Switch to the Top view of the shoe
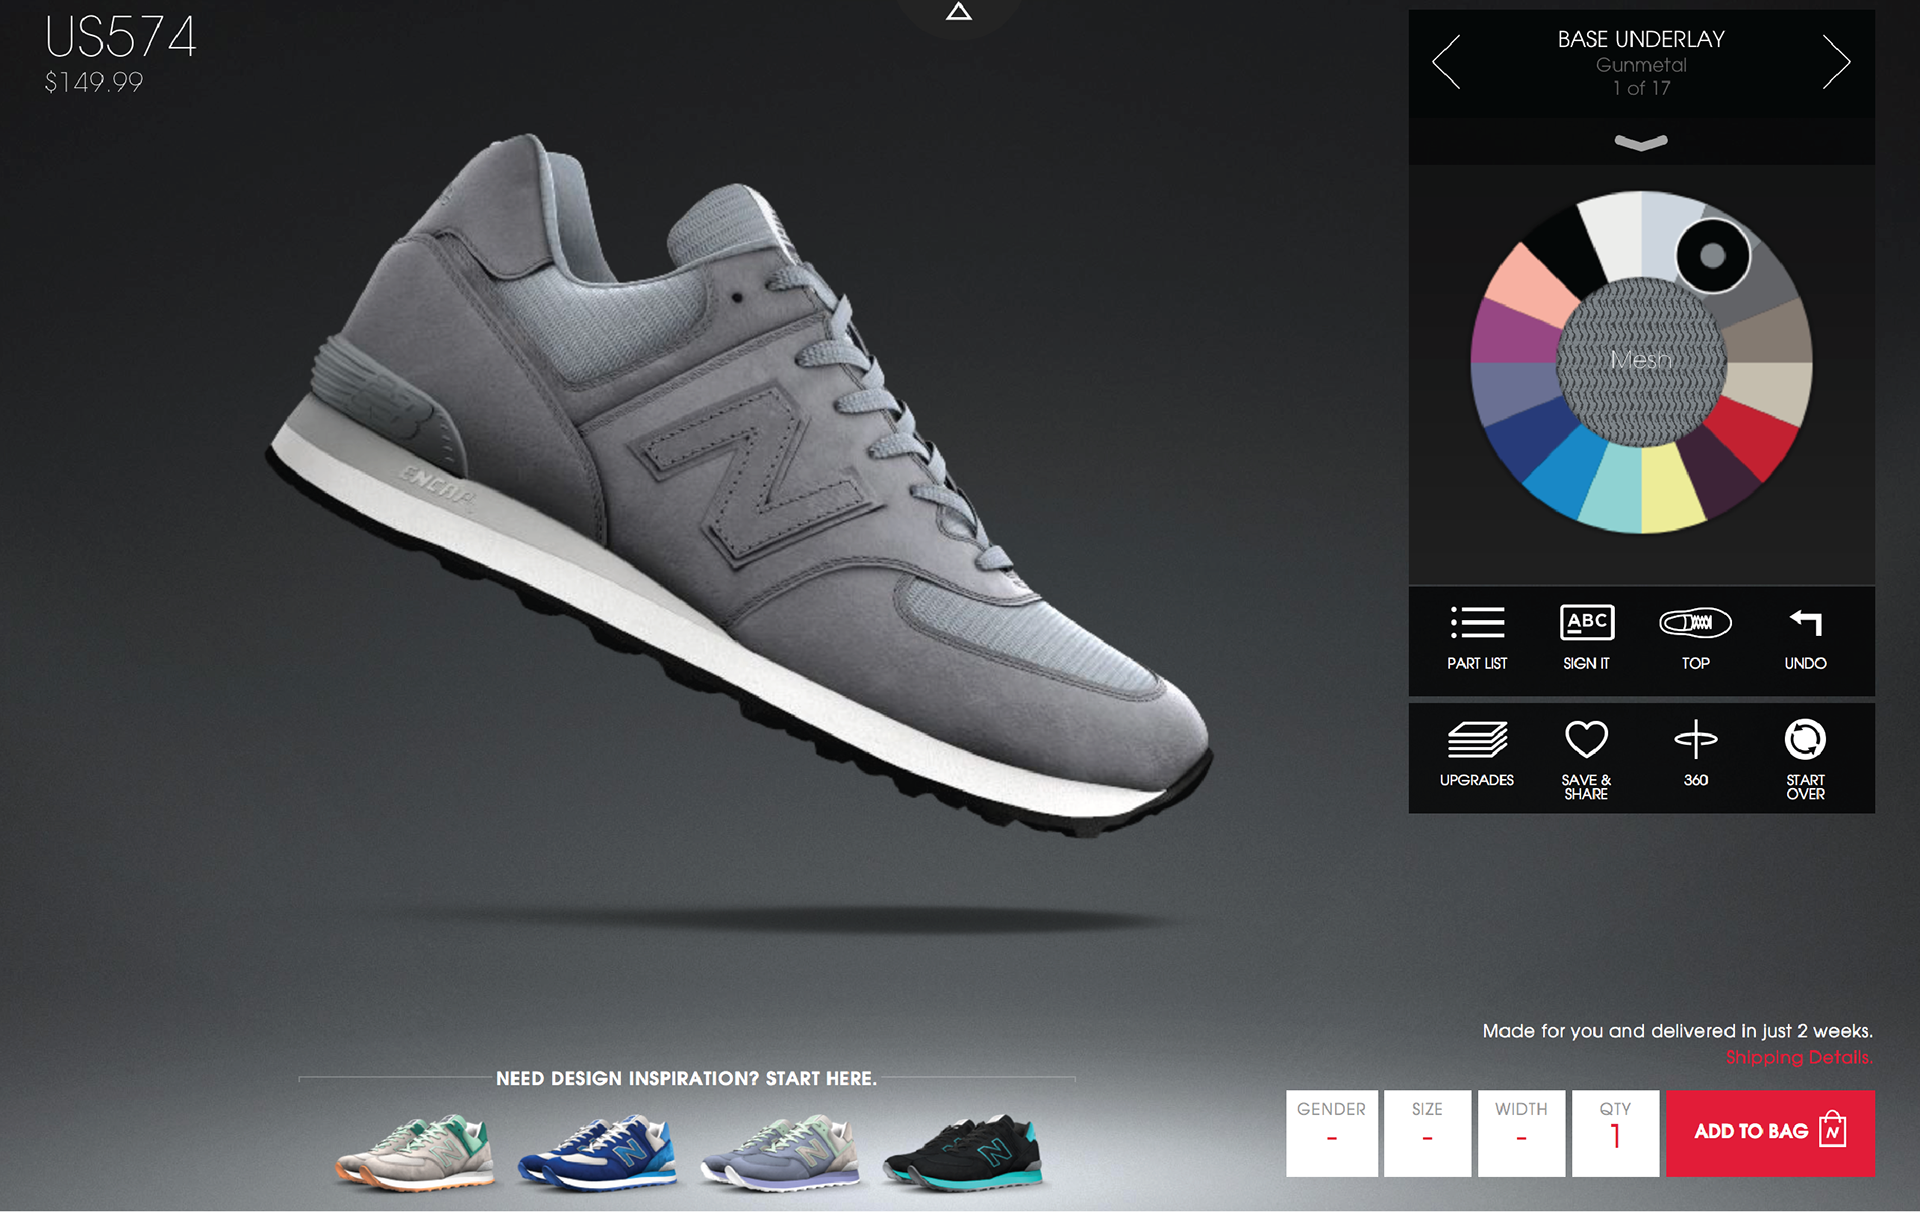1920x1212 pixels. 1696,638
